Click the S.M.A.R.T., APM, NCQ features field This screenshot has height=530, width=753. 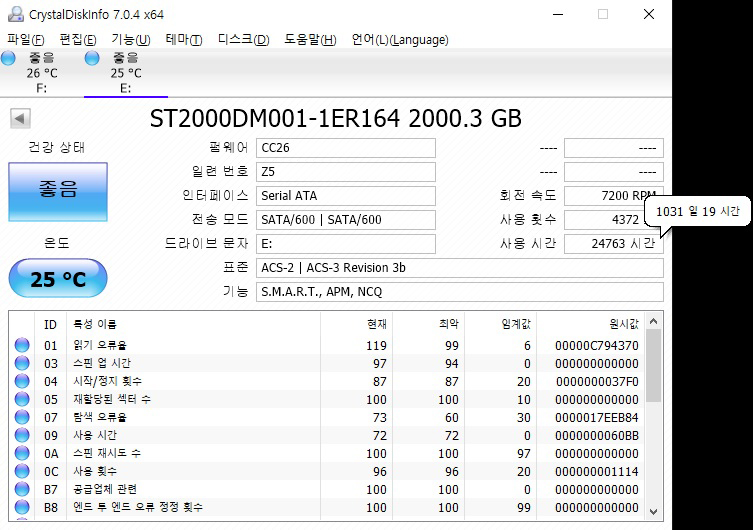point(460,292)
